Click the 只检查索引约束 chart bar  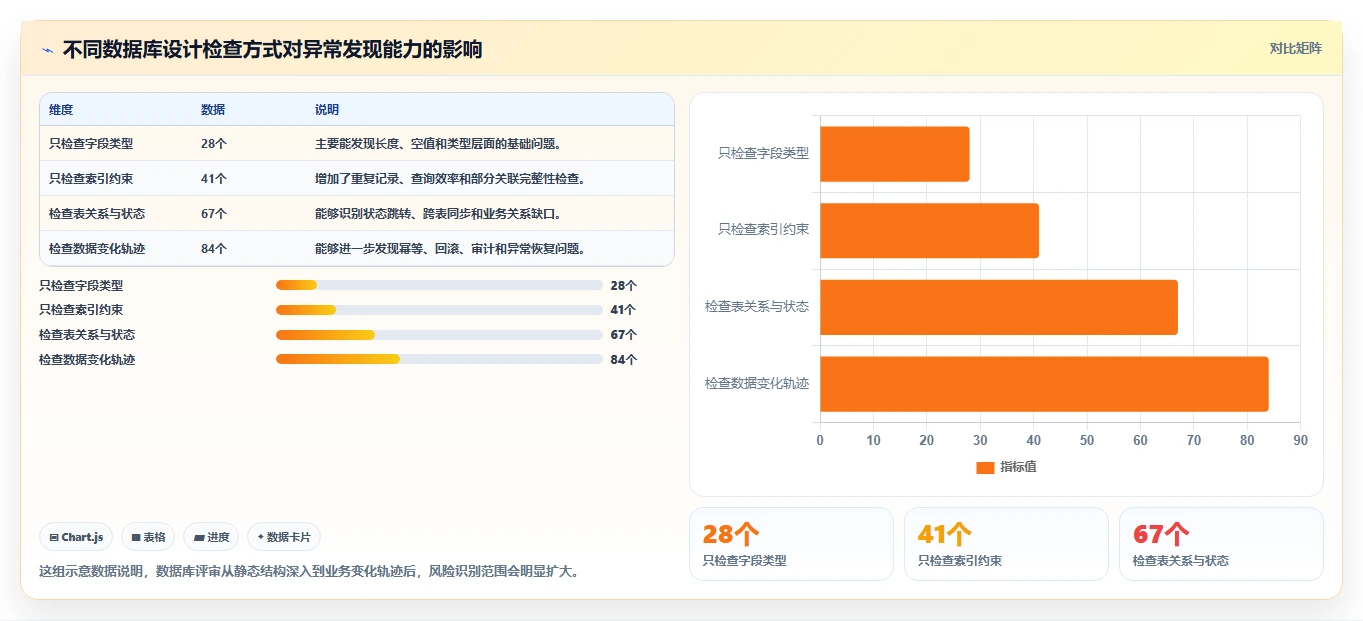pyautogui.click(x=929, y=230)
